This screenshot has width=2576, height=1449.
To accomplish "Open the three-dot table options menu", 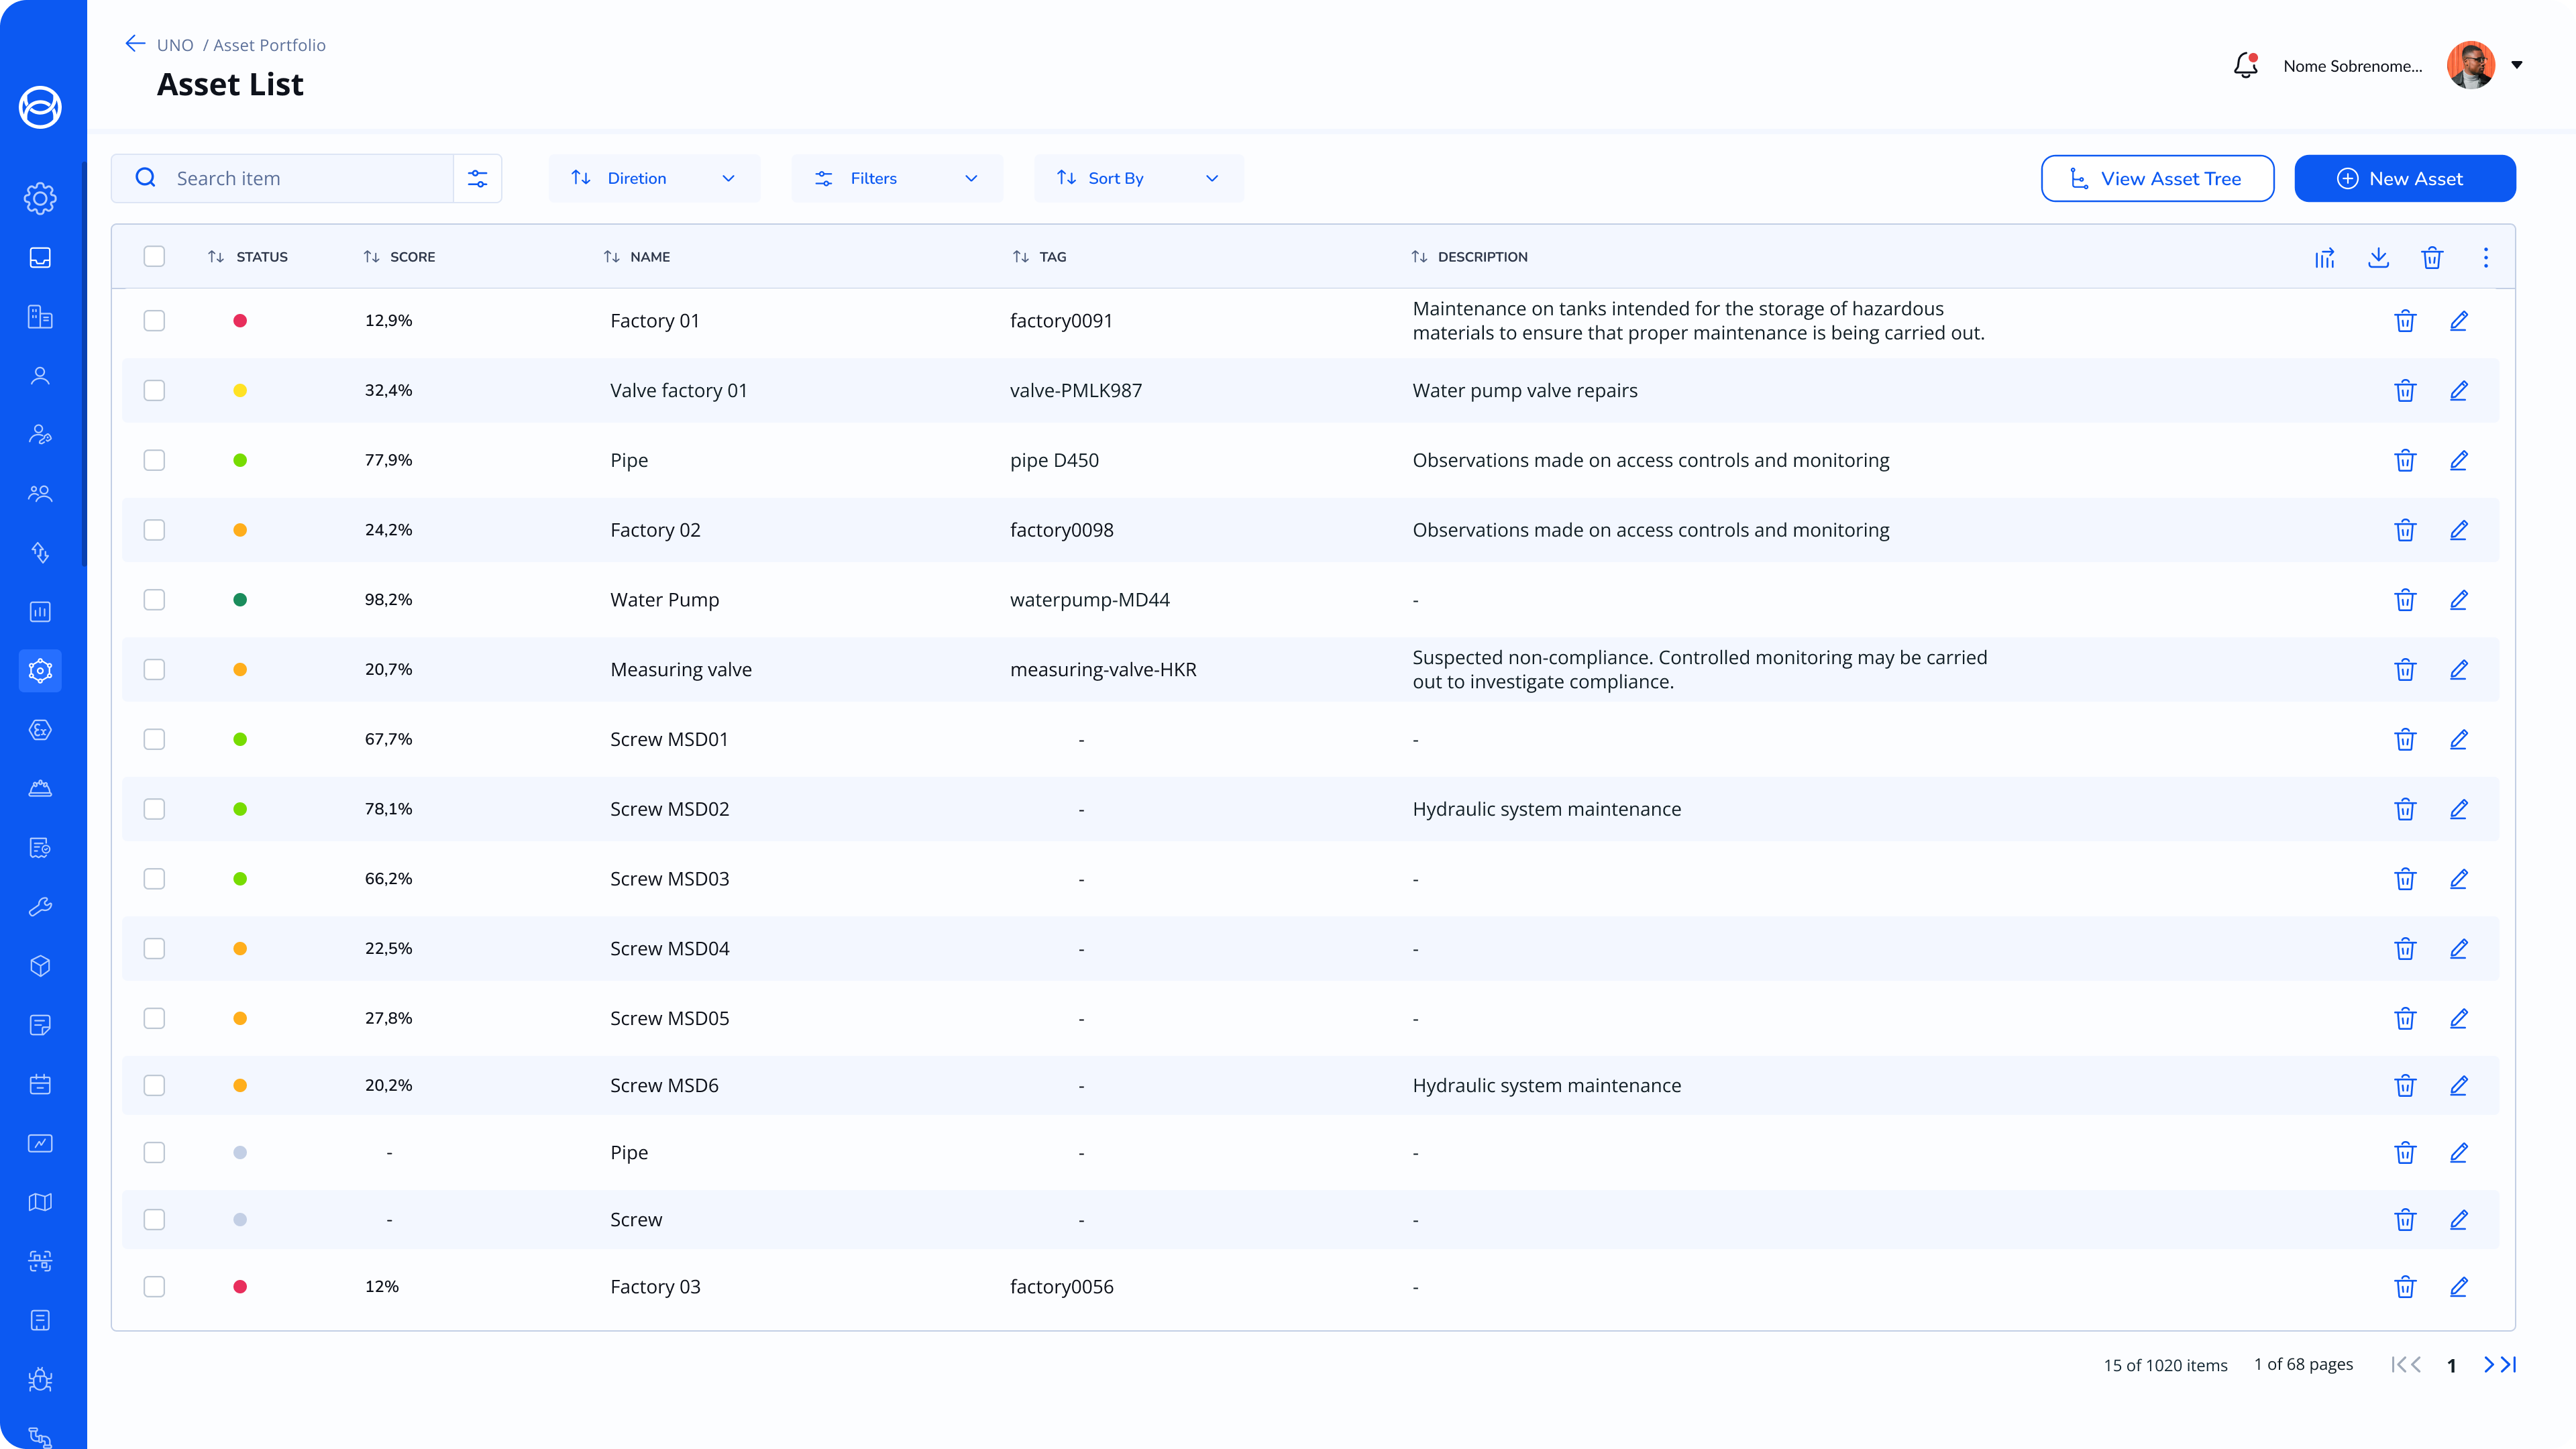I will click(x=2486, y=257).
